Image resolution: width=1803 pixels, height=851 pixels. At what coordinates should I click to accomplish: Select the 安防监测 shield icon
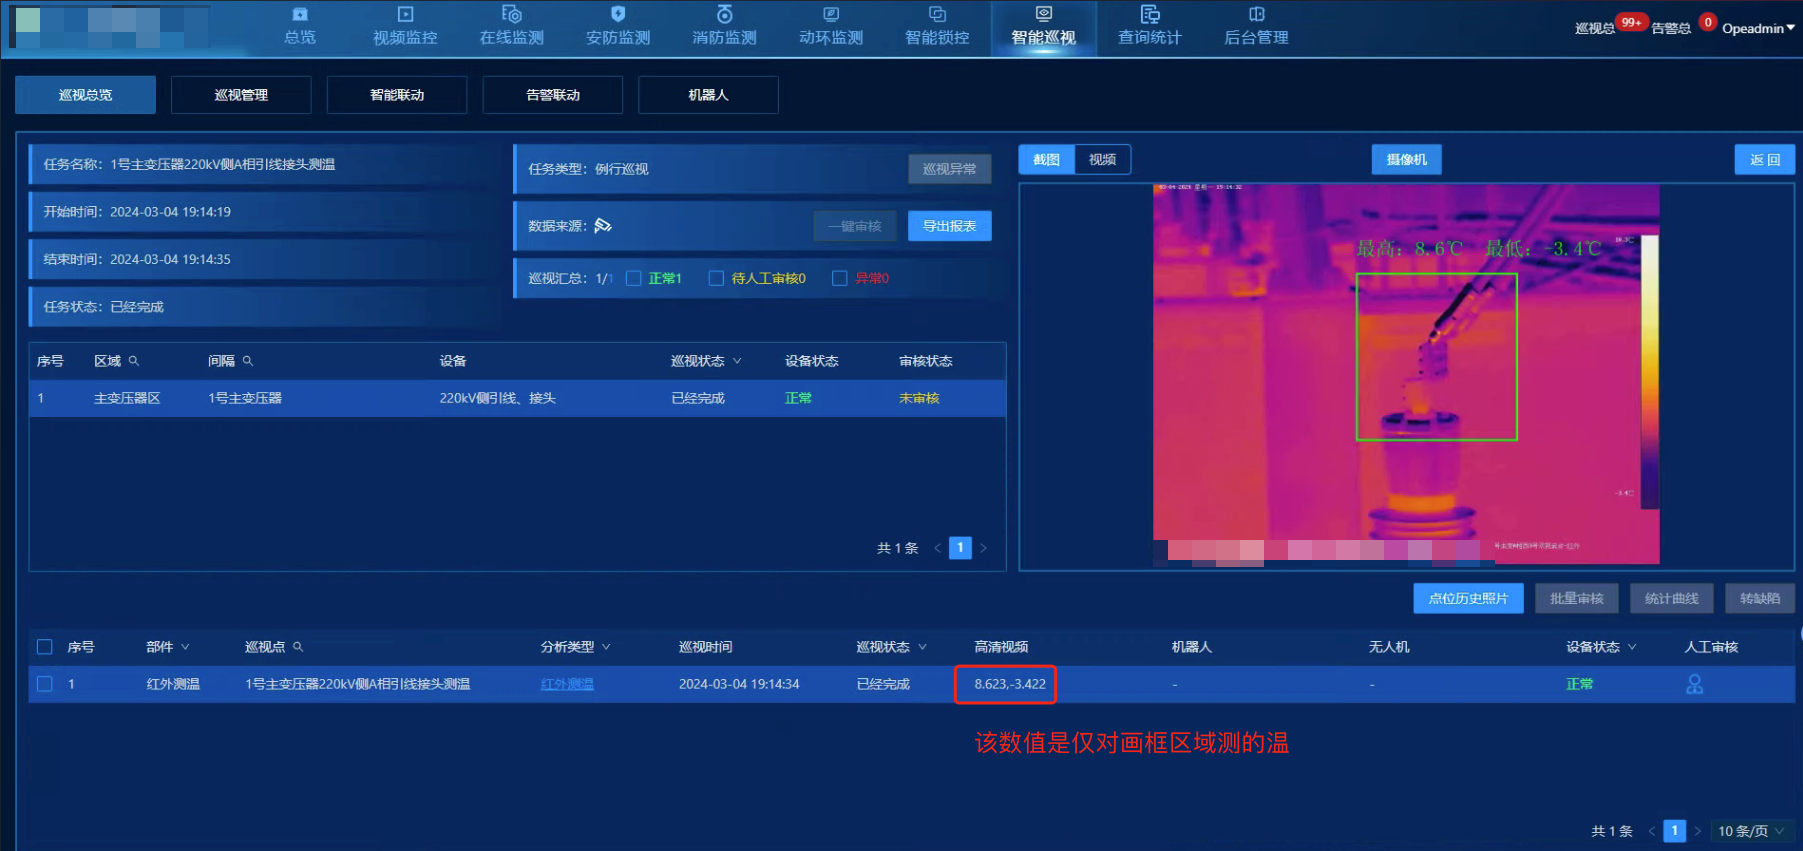(x=618, y=15)
